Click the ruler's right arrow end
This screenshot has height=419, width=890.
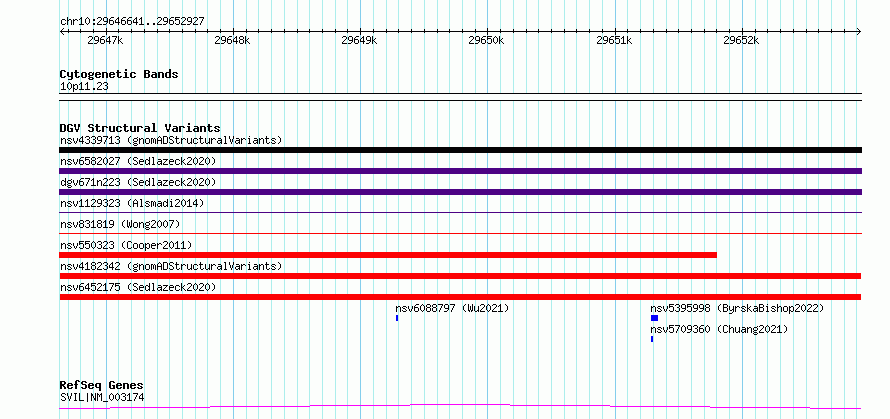point(859,32)
